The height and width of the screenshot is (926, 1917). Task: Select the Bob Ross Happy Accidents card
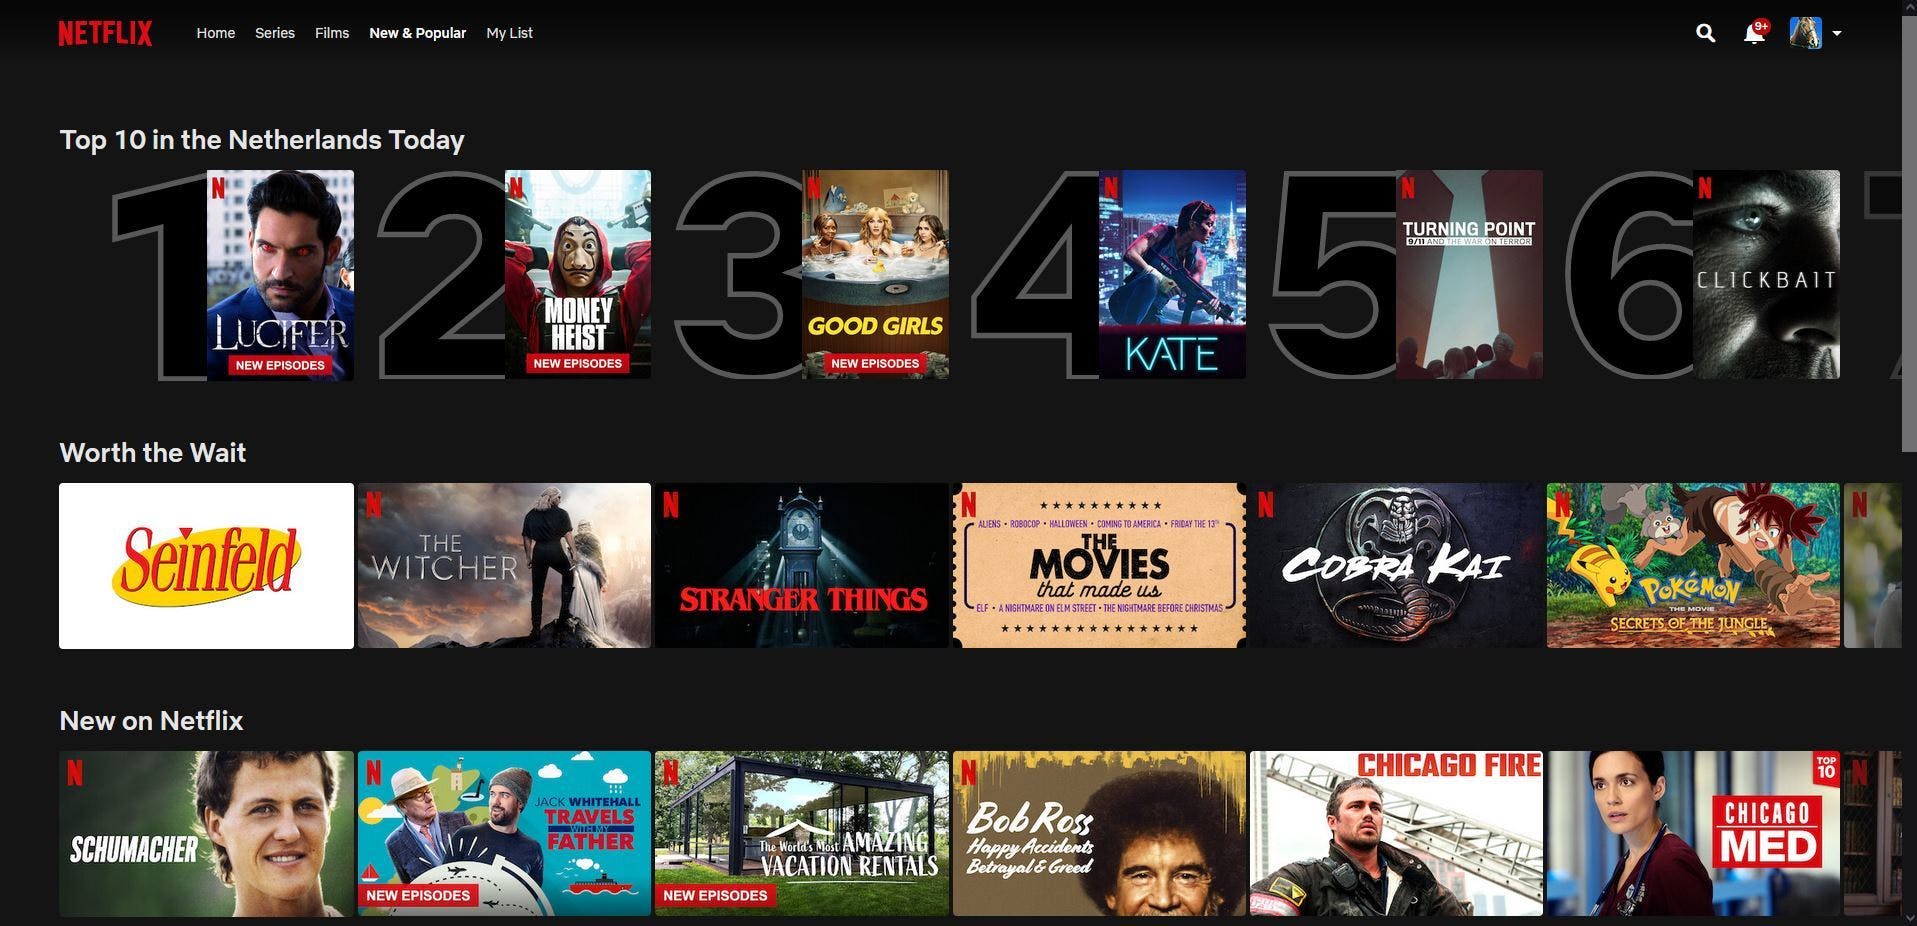(x=1099, y=834)
